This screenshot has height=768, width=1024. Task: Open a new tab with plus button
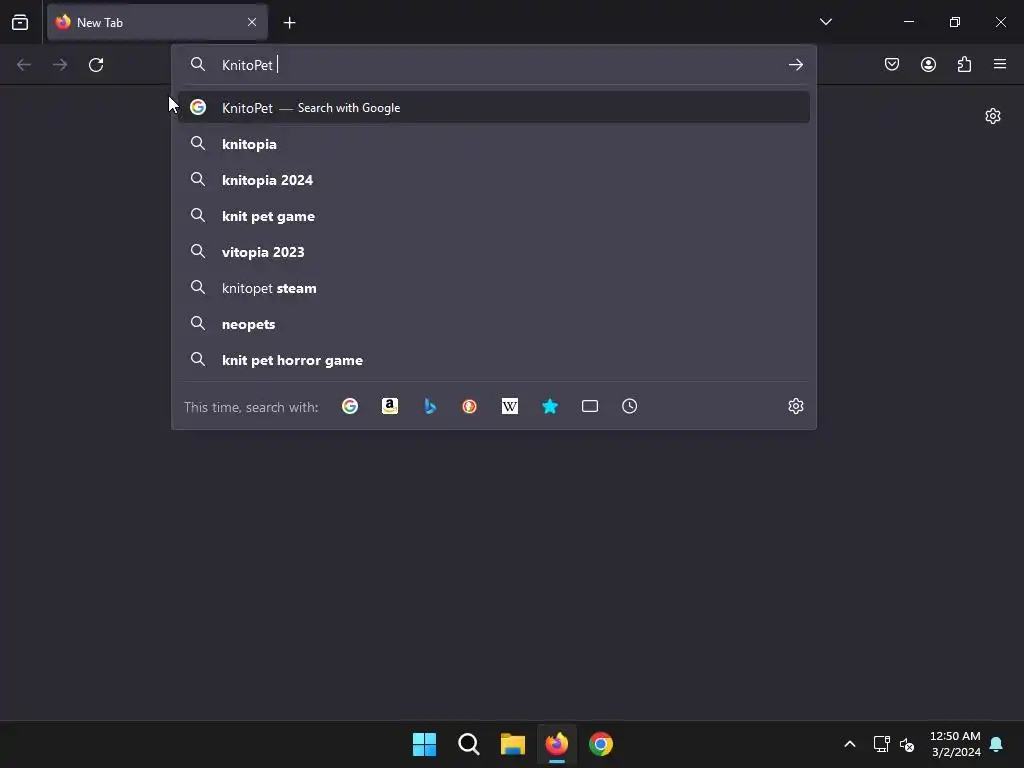click(x=289, y=23)
